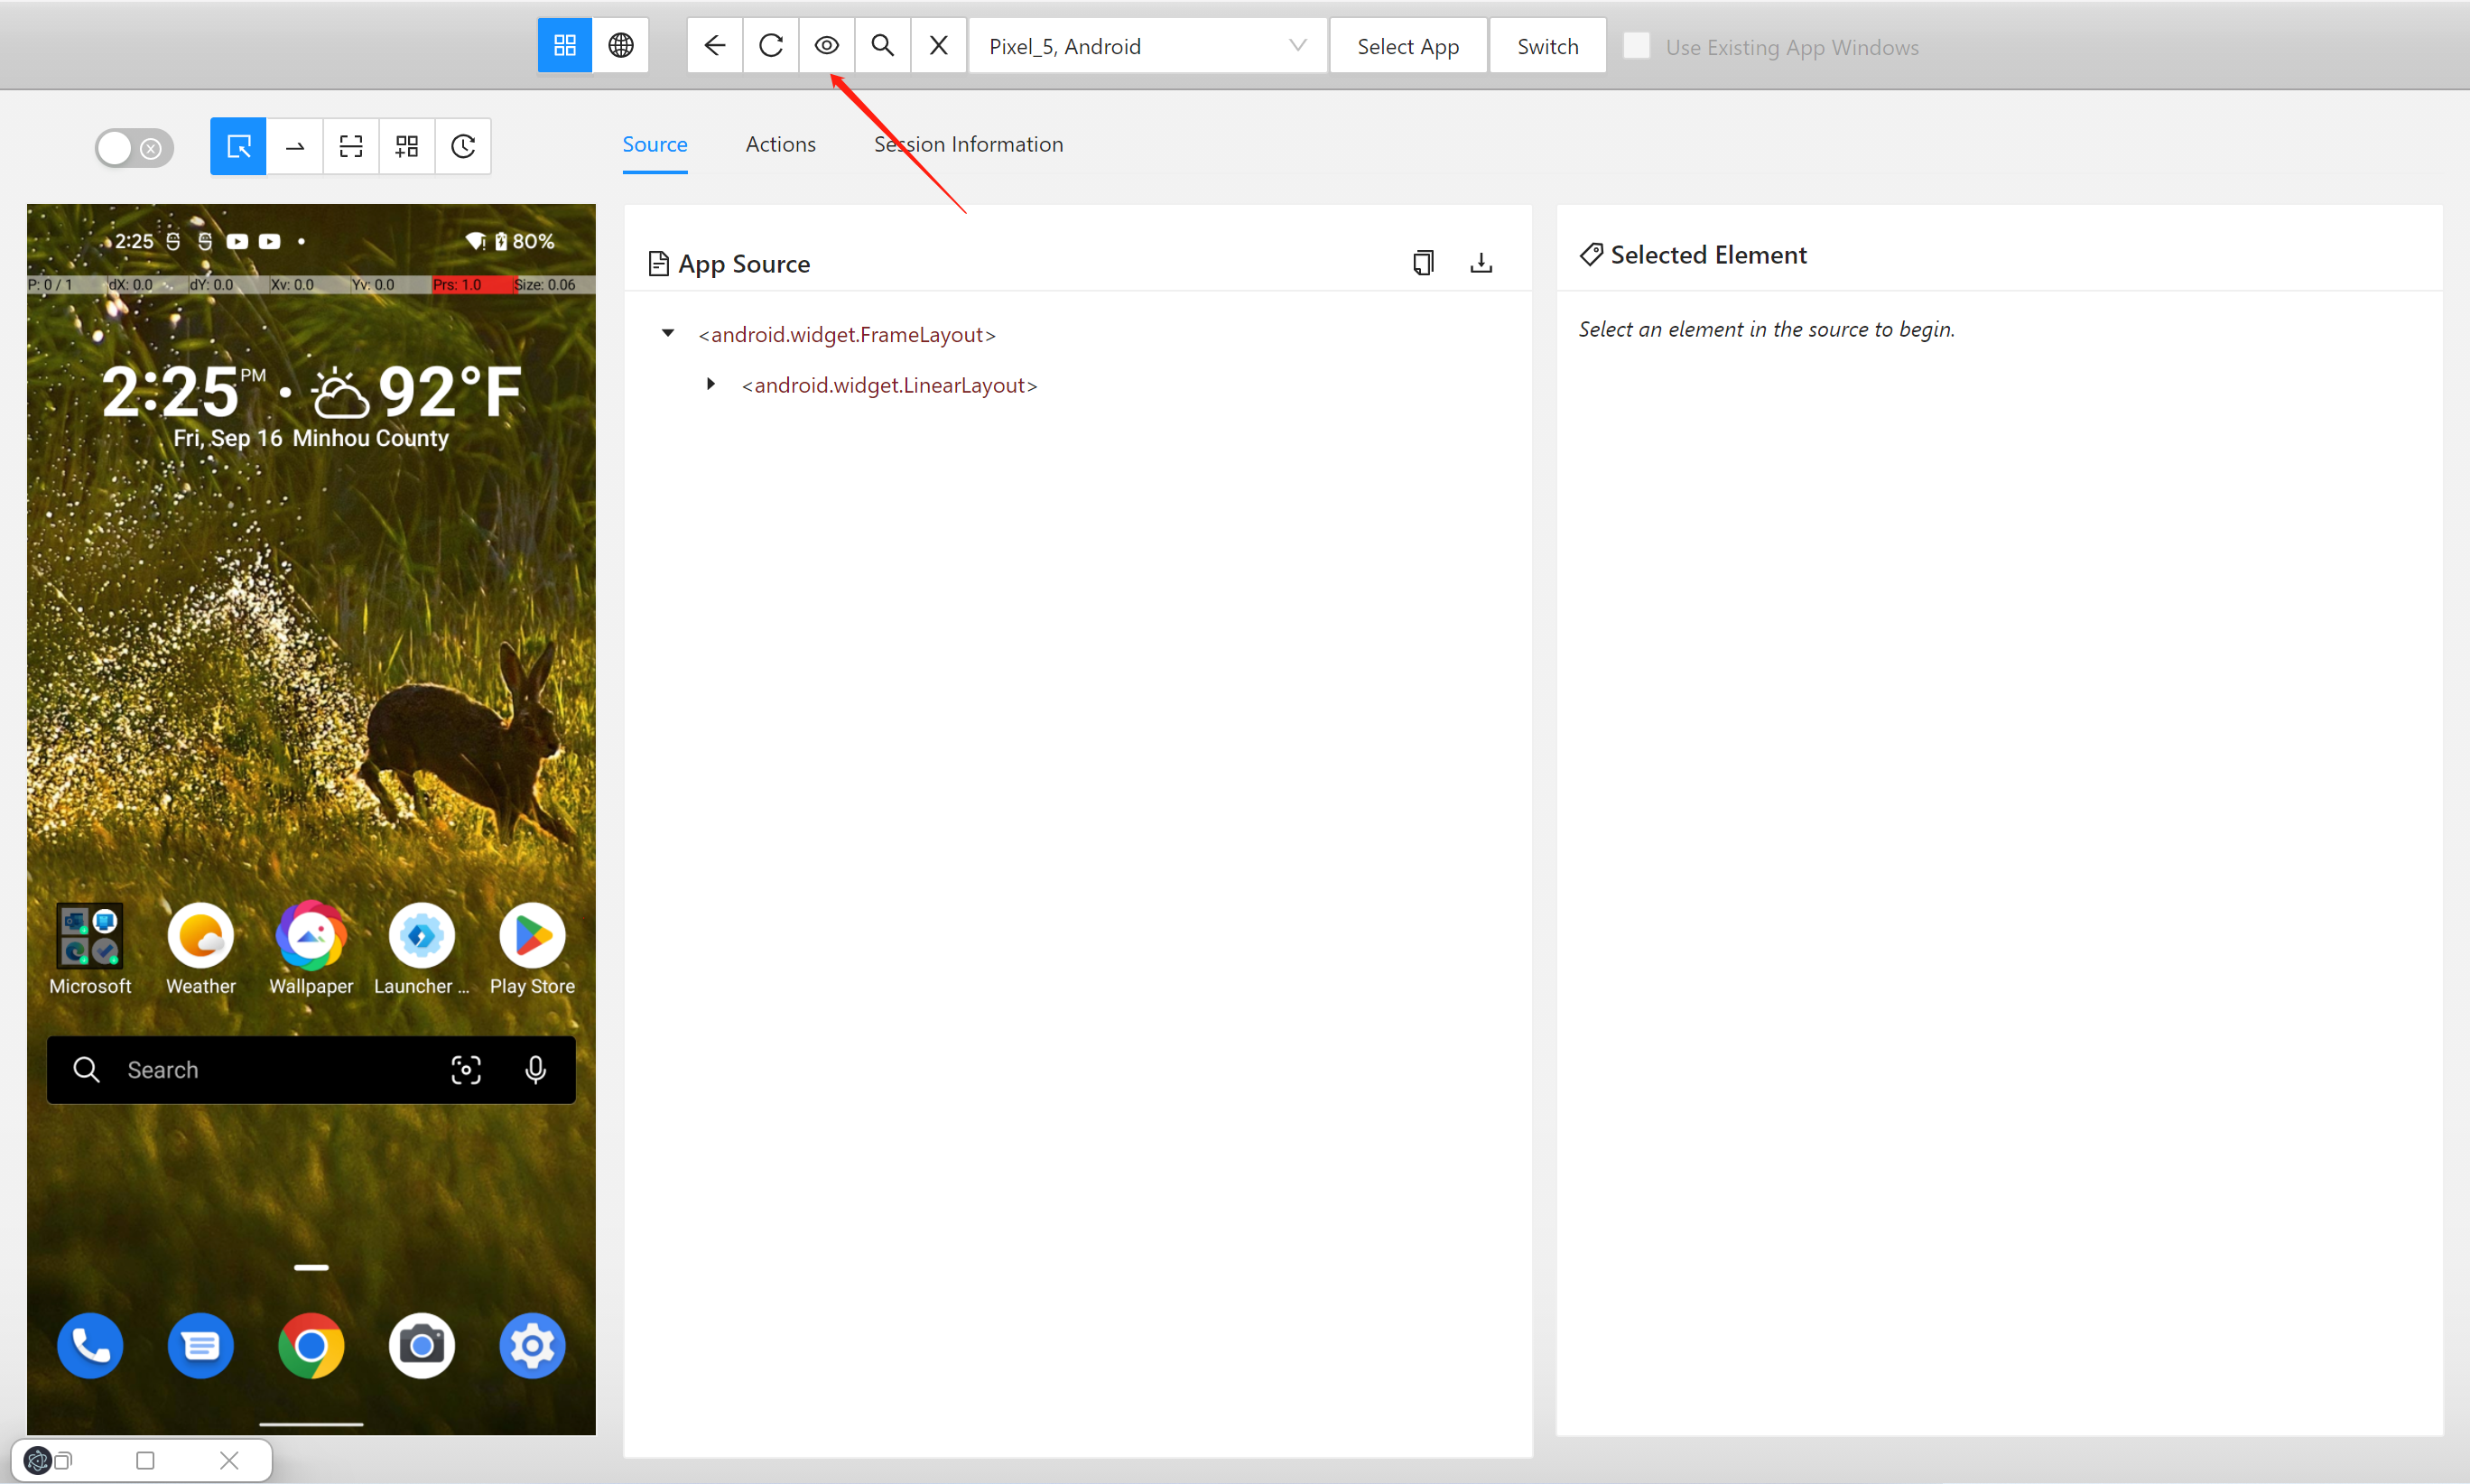Open the search for element magnifier icon

coord(882,46)
